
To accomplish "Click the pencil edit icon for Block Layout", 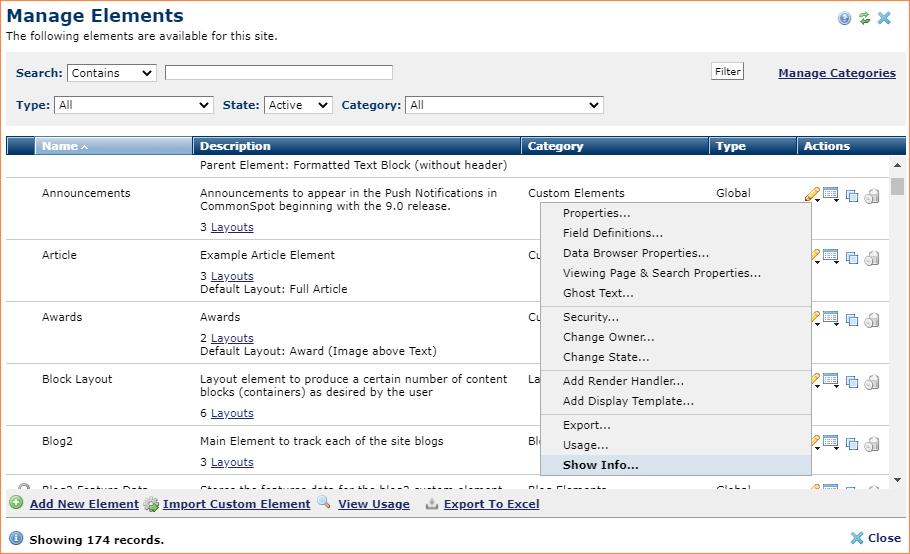I will click(x=815, y=381).
